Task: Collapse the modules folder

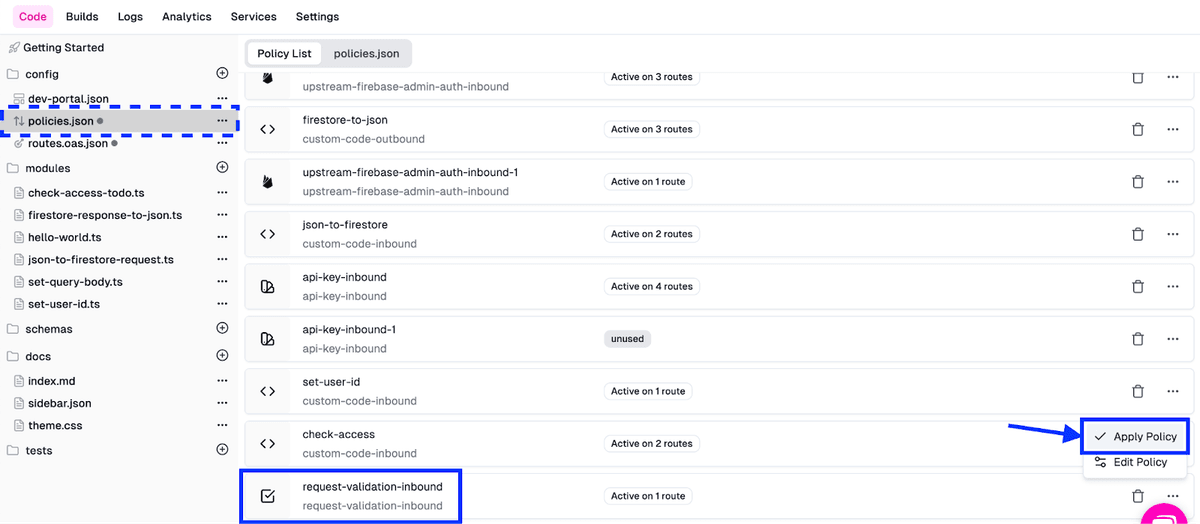Action: 47,168
